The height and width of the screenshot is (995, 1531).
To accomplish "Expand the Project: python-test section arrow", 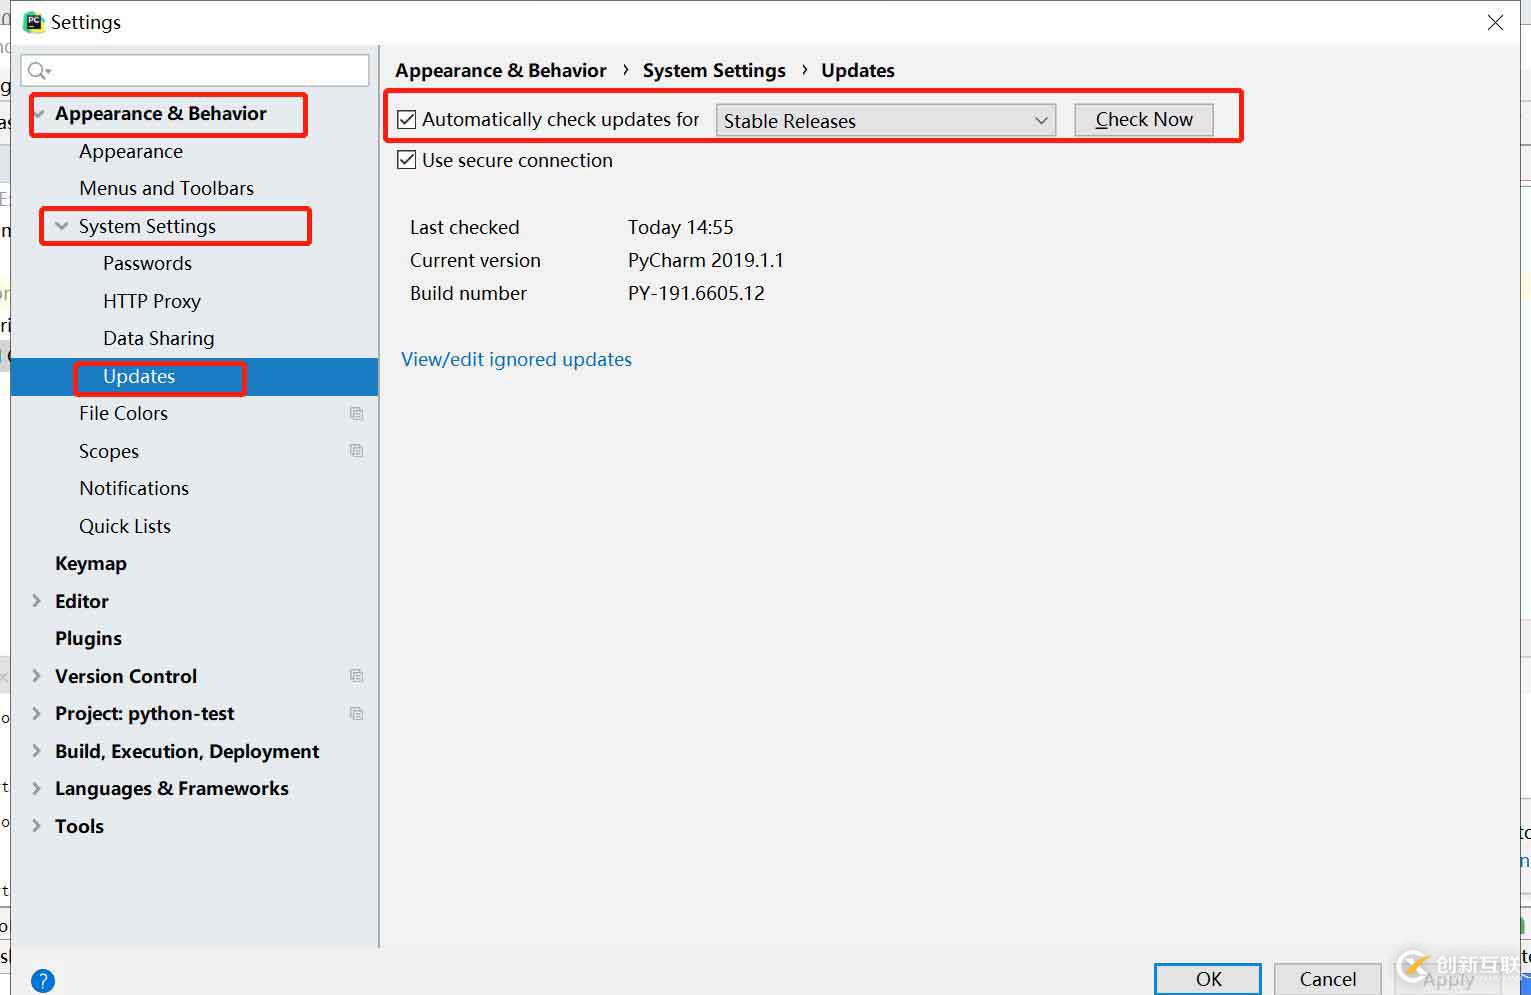I will 37,713.
